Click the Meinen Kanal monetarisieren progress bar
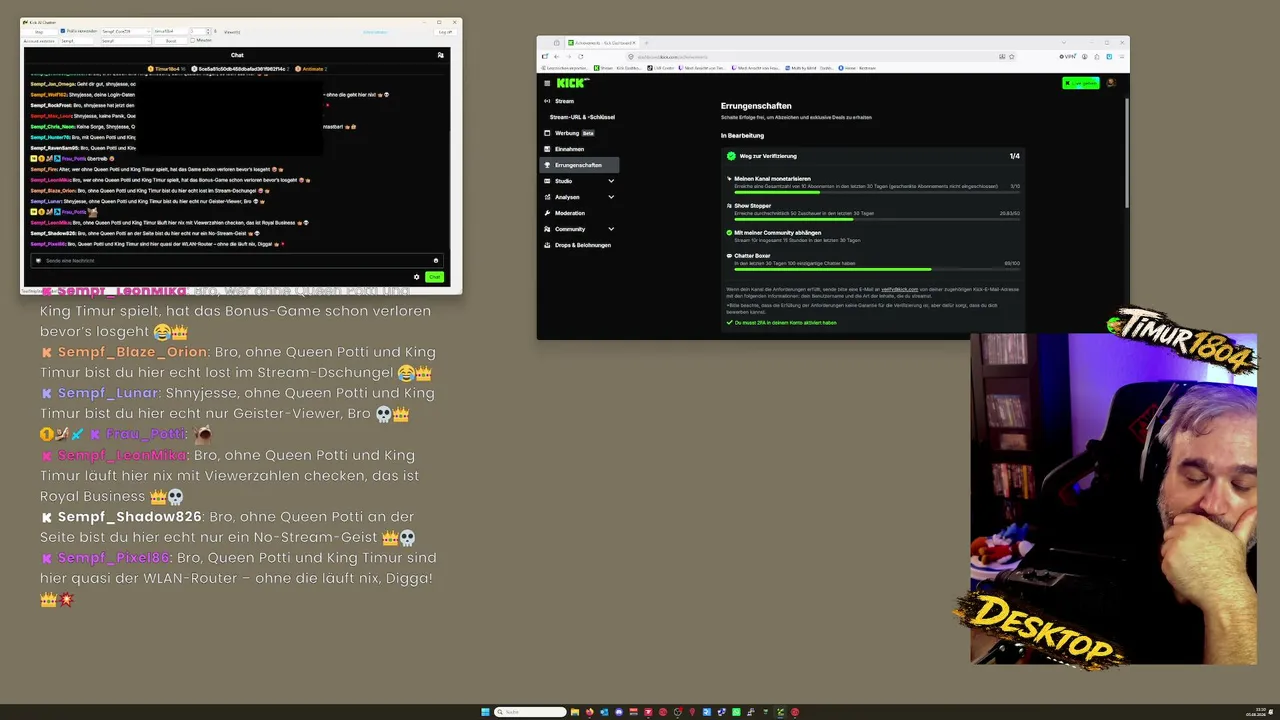The width and height of the screenshot is (1280, 720). point(877,192)
